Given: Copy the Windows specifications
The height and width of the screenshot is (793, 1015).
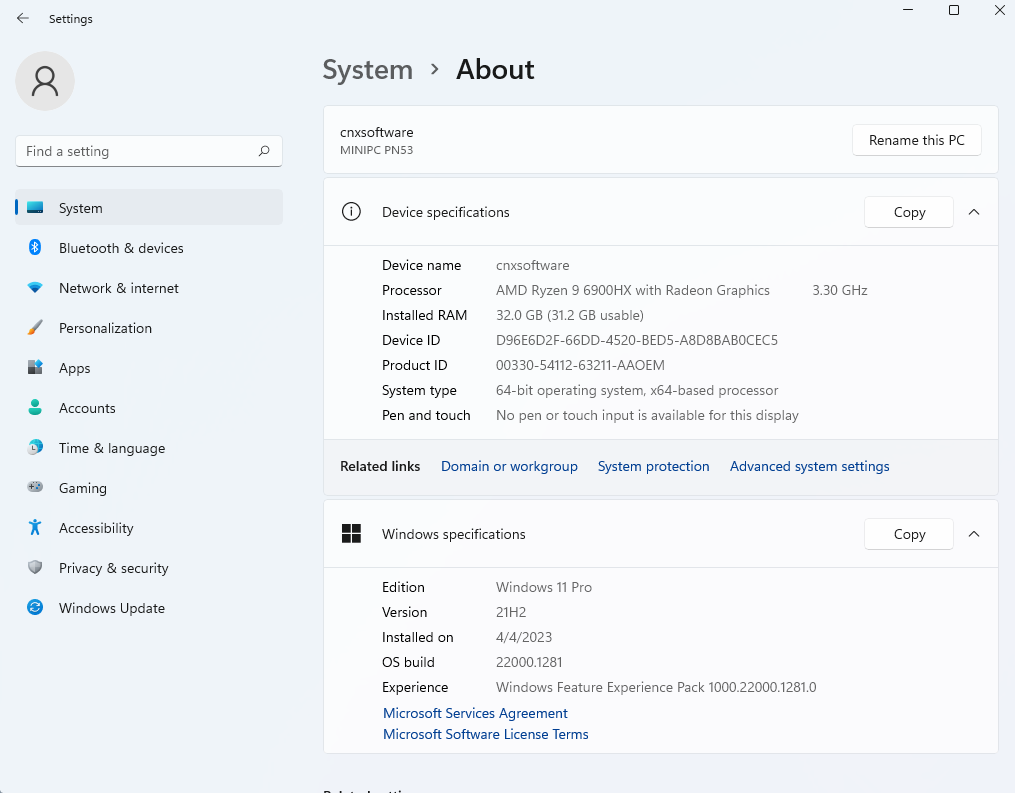Looking at the screenshot, I should coord(909,534).
